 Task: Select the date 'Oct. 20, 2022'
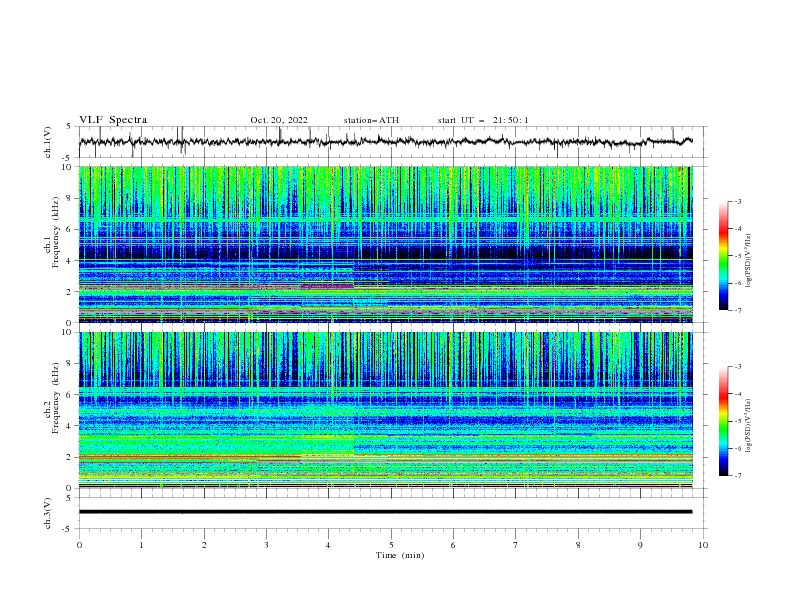(x=279, y=120)
